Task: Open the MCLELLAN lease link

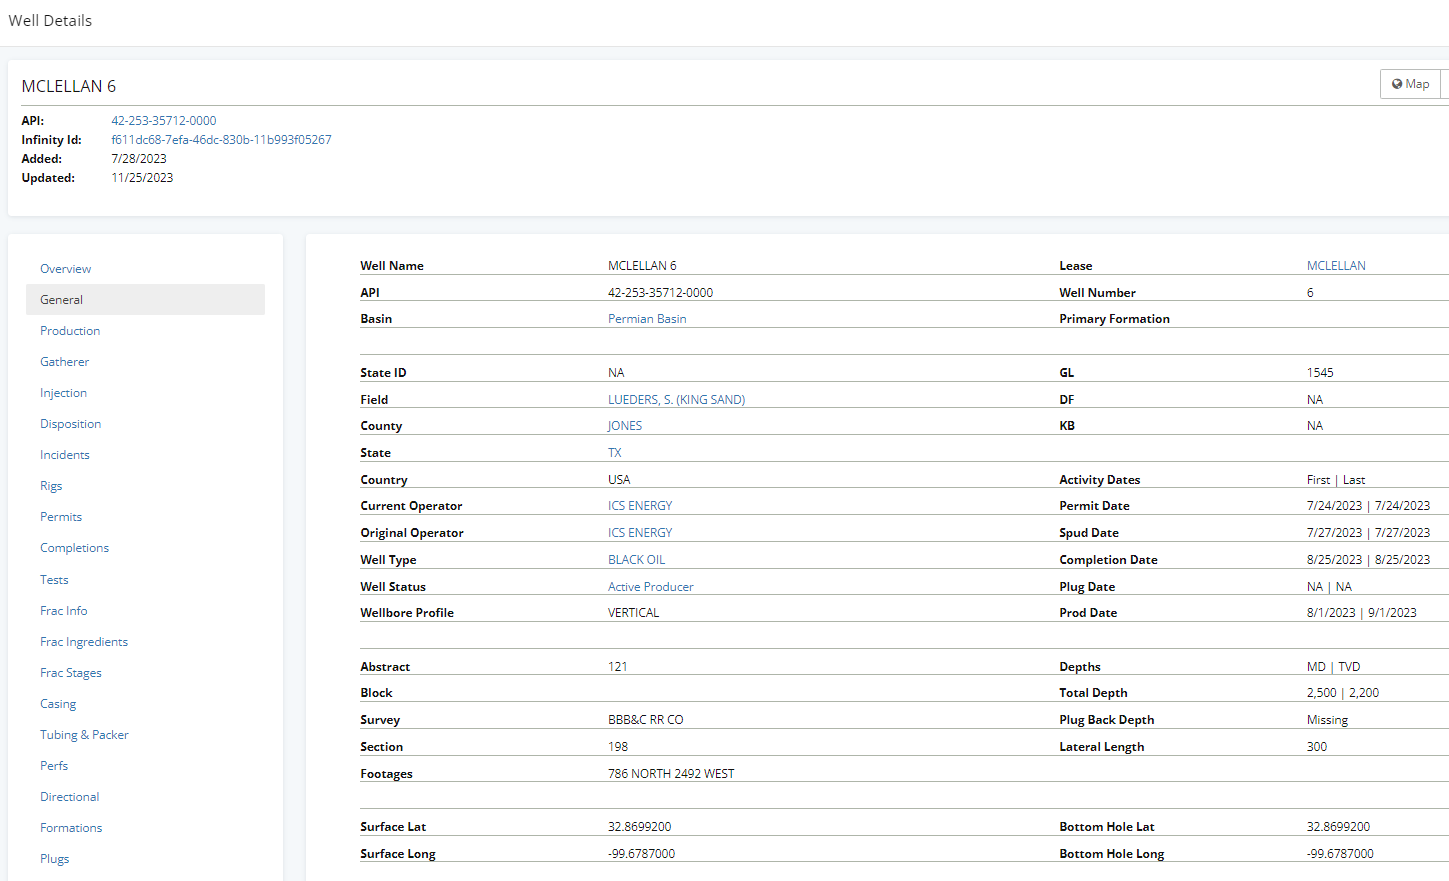Action: pyautogui.click(x=1335, y=266)
